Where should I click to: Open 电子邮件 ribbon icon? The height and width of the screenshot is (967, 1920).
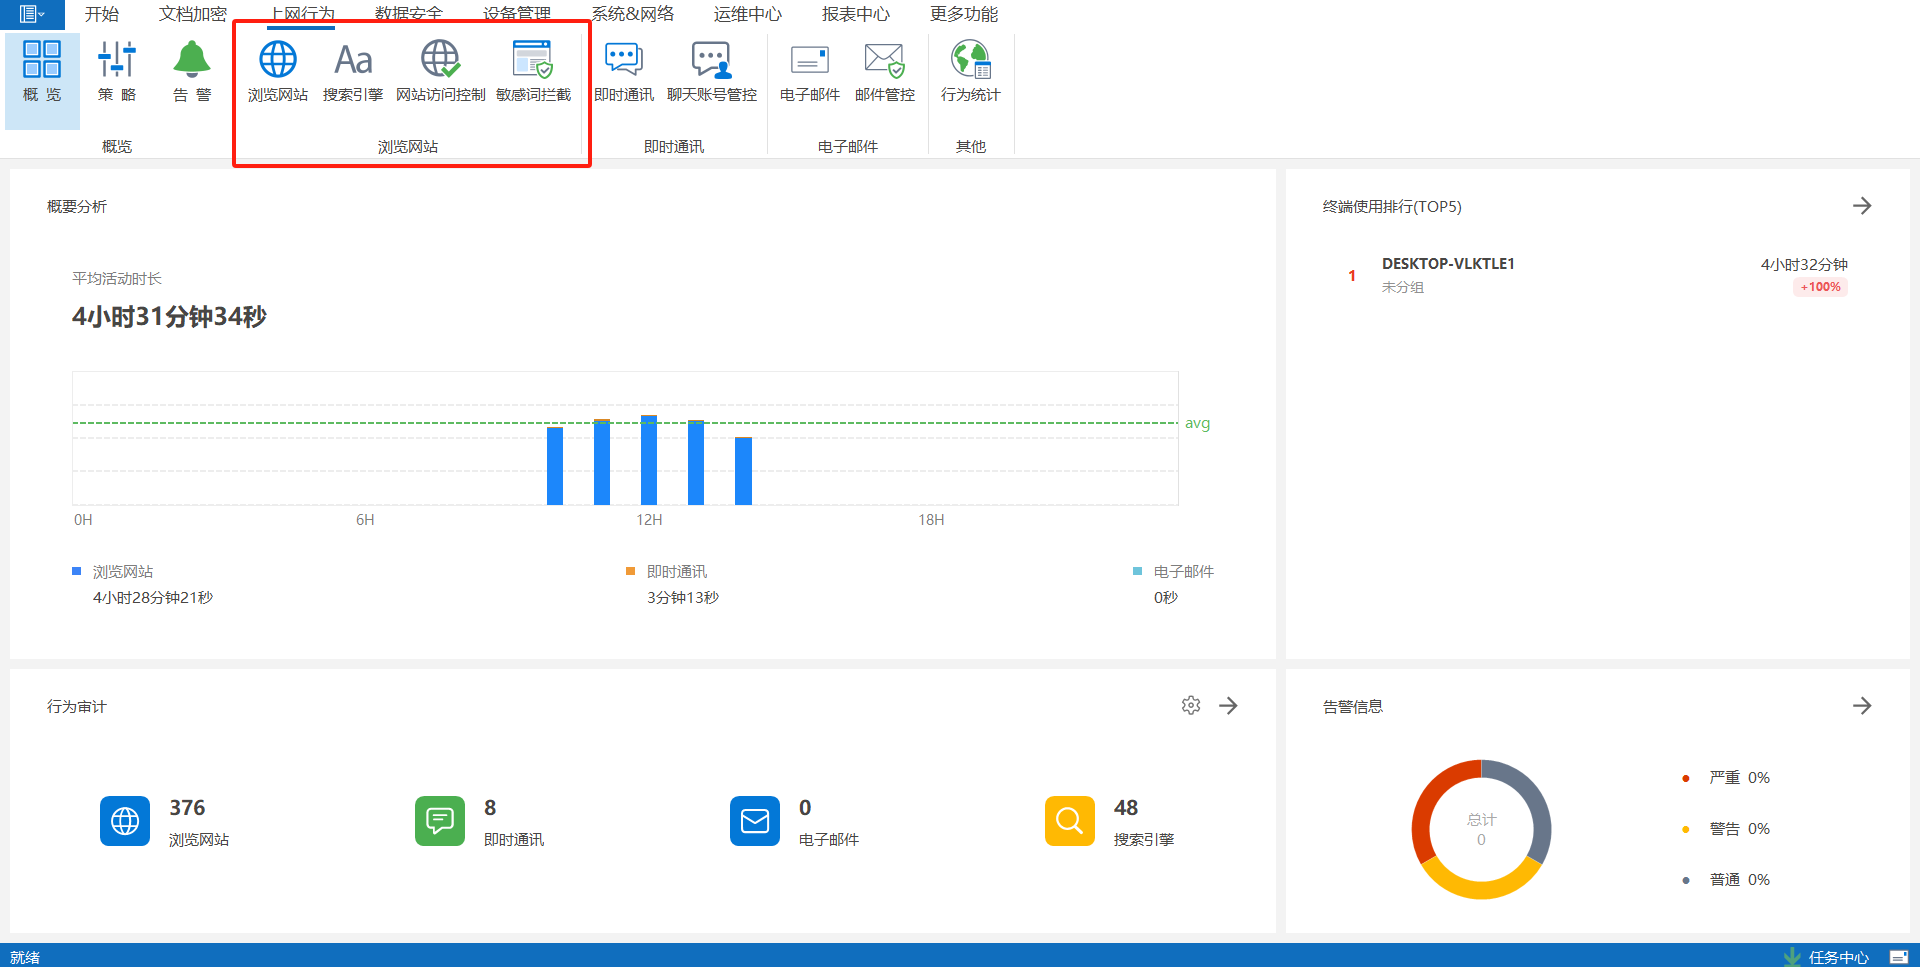(810, 72)
